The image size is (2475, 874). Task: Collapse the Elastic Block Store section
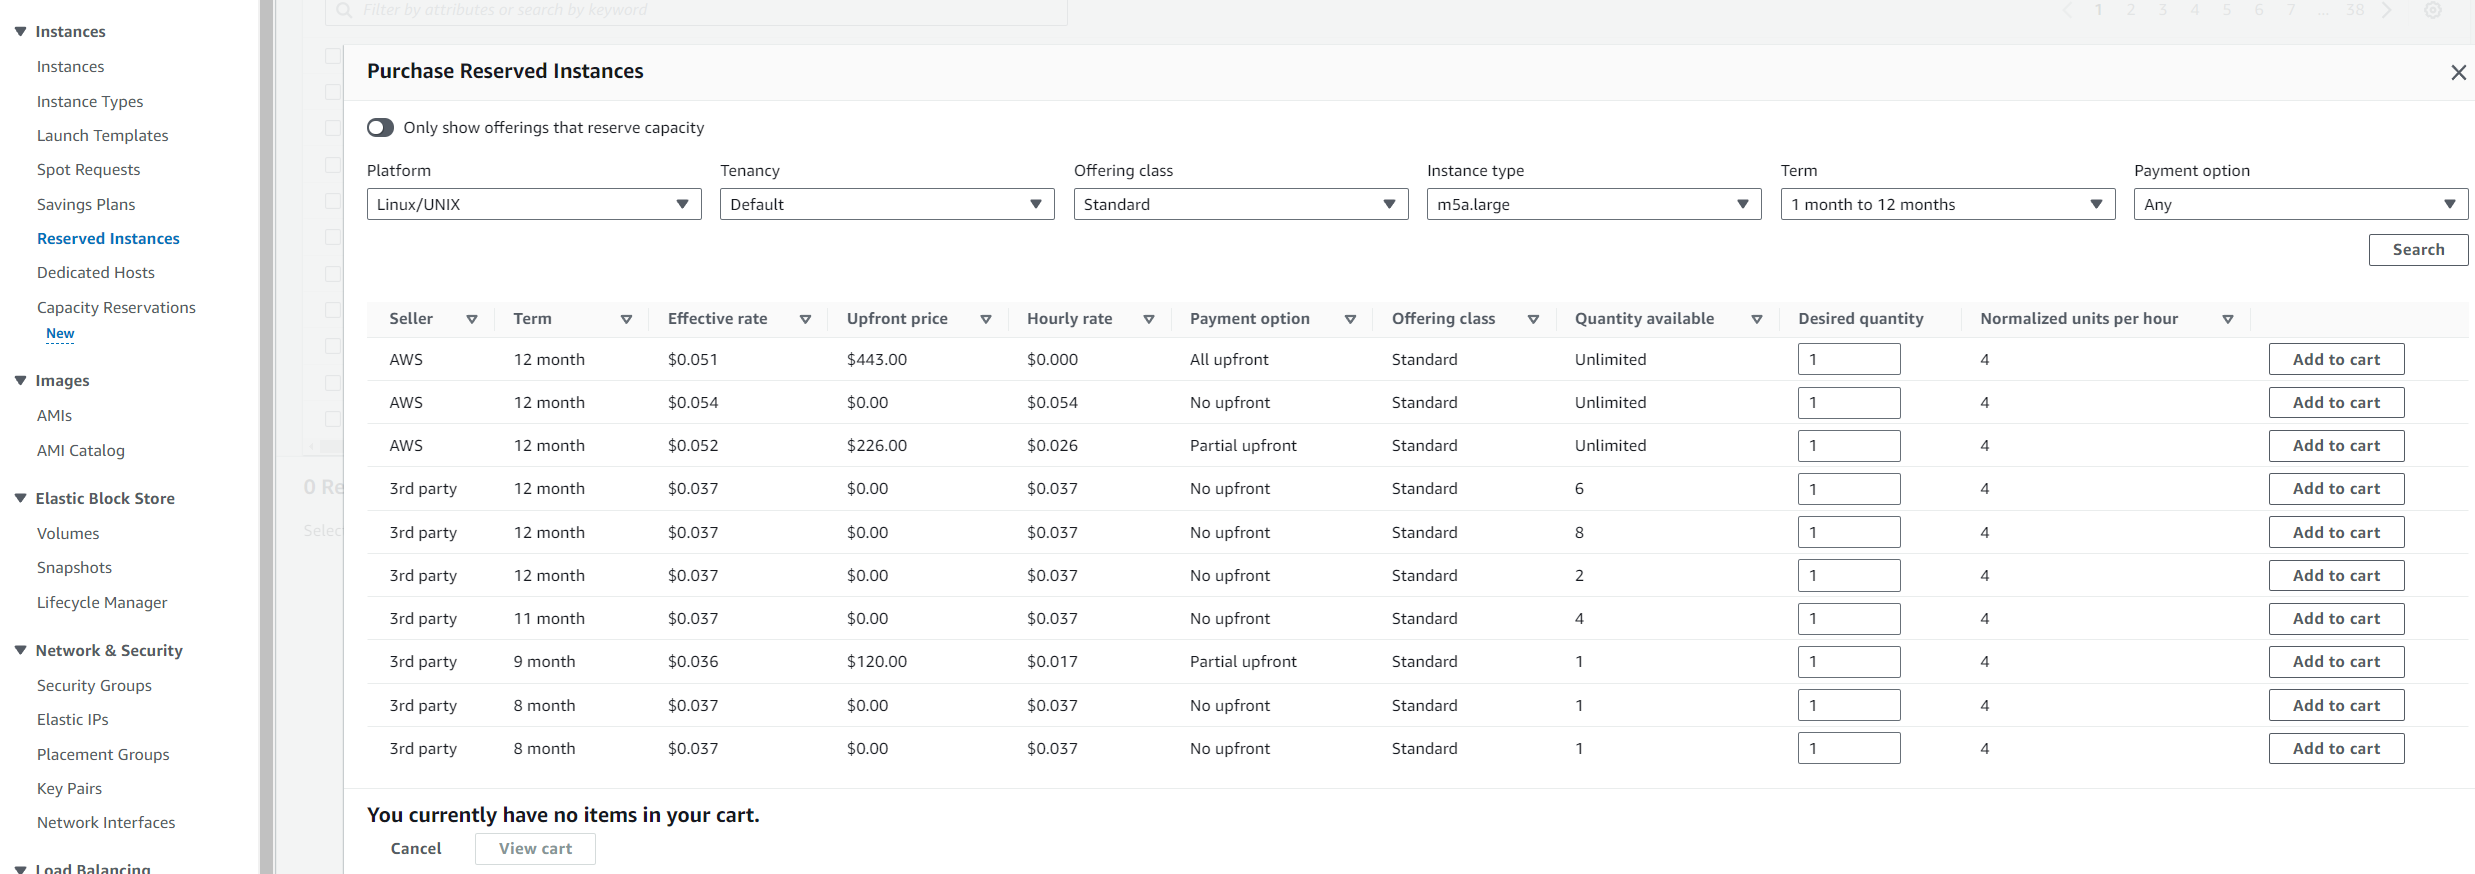tap(20, 498)
